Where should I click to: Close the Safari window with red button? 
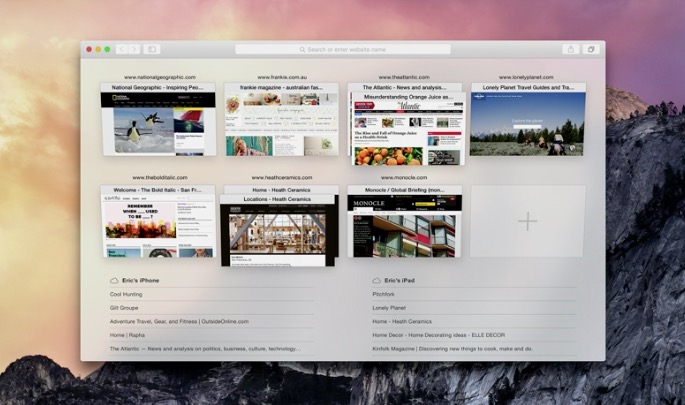(89, 49)
